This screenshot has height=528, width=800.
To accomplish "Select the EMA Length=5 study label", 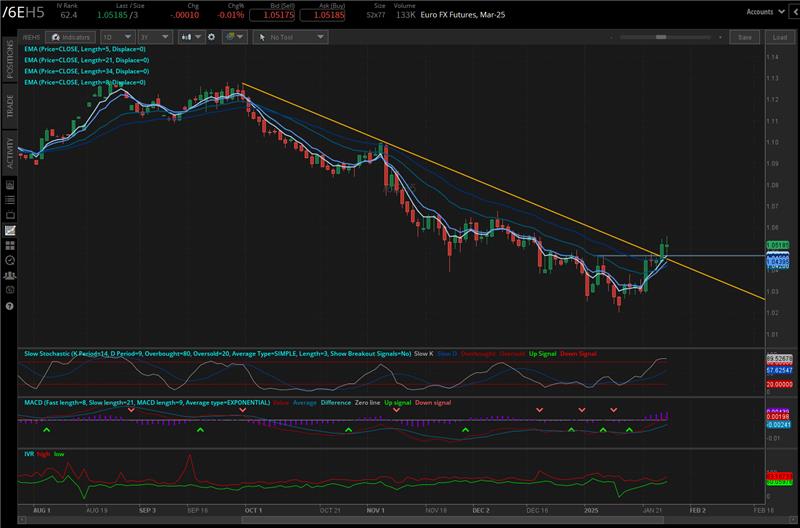I will coord(85,49).
